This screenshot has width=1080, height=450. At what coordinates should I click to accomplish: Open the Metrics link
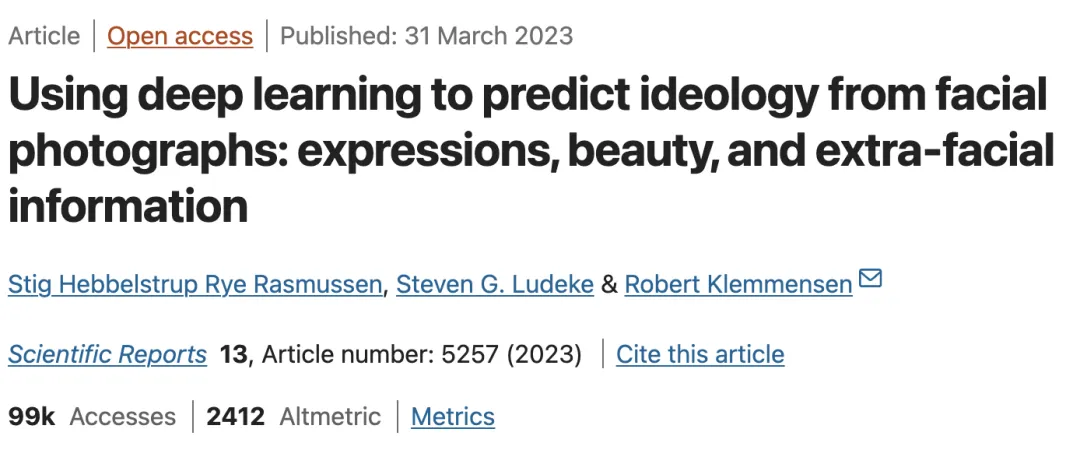pos(453,416)
